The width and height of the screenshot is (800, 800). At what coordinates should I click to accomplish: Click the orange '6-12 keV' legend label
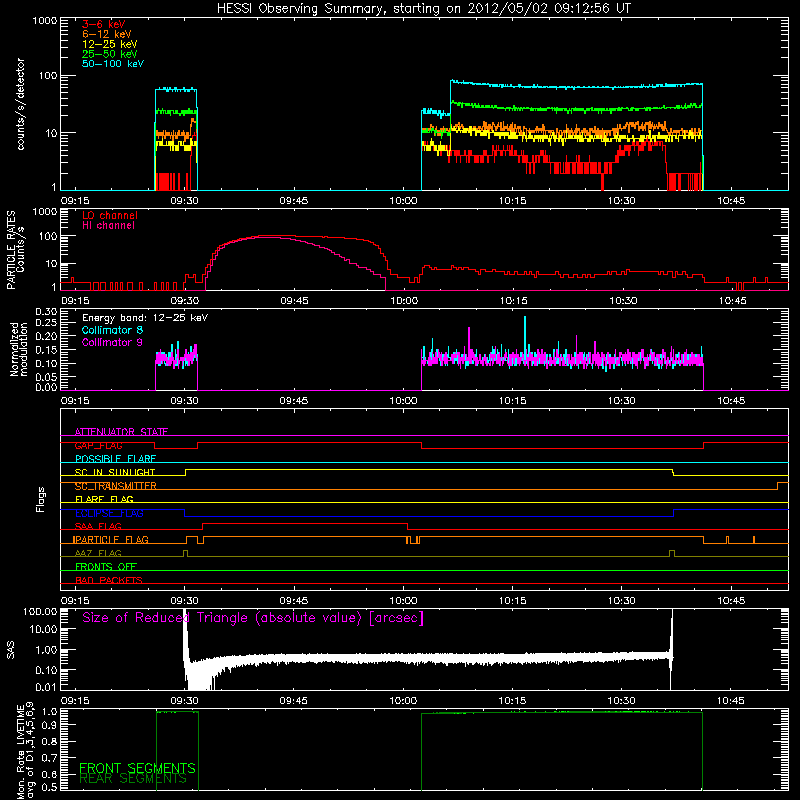[x=107, y=34]
